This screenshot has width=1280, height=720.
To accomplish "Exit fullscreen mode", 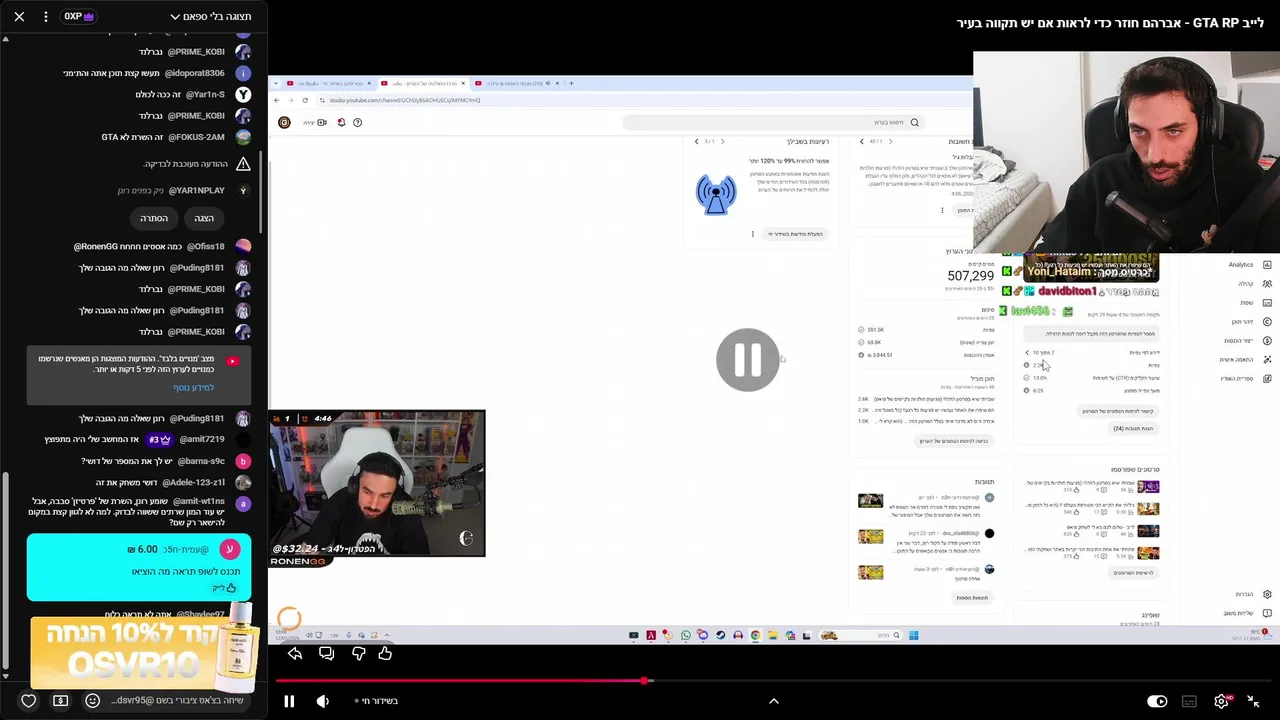I will pyautogui.click(x=1253, y=701).
